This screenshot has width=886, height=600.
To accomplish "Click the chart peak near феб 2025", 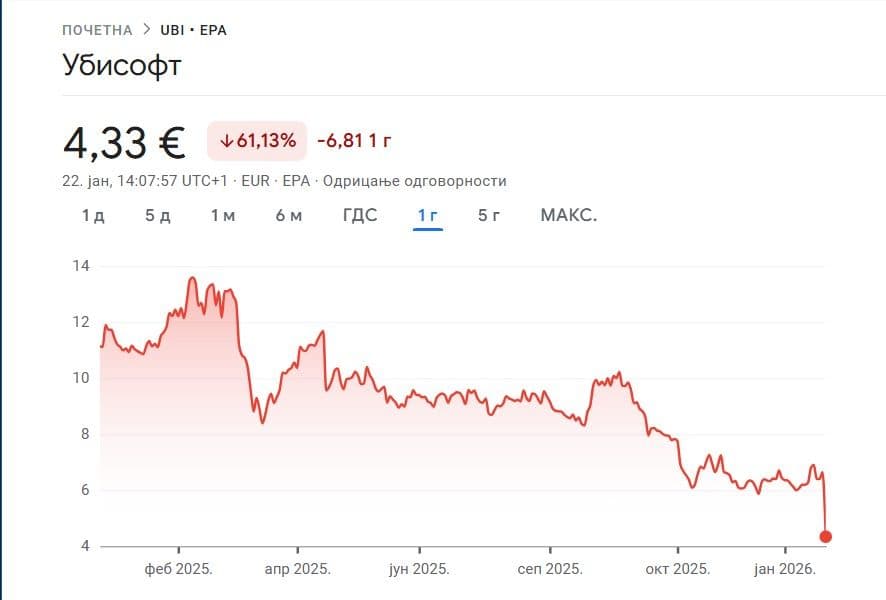I will point(192,278).
